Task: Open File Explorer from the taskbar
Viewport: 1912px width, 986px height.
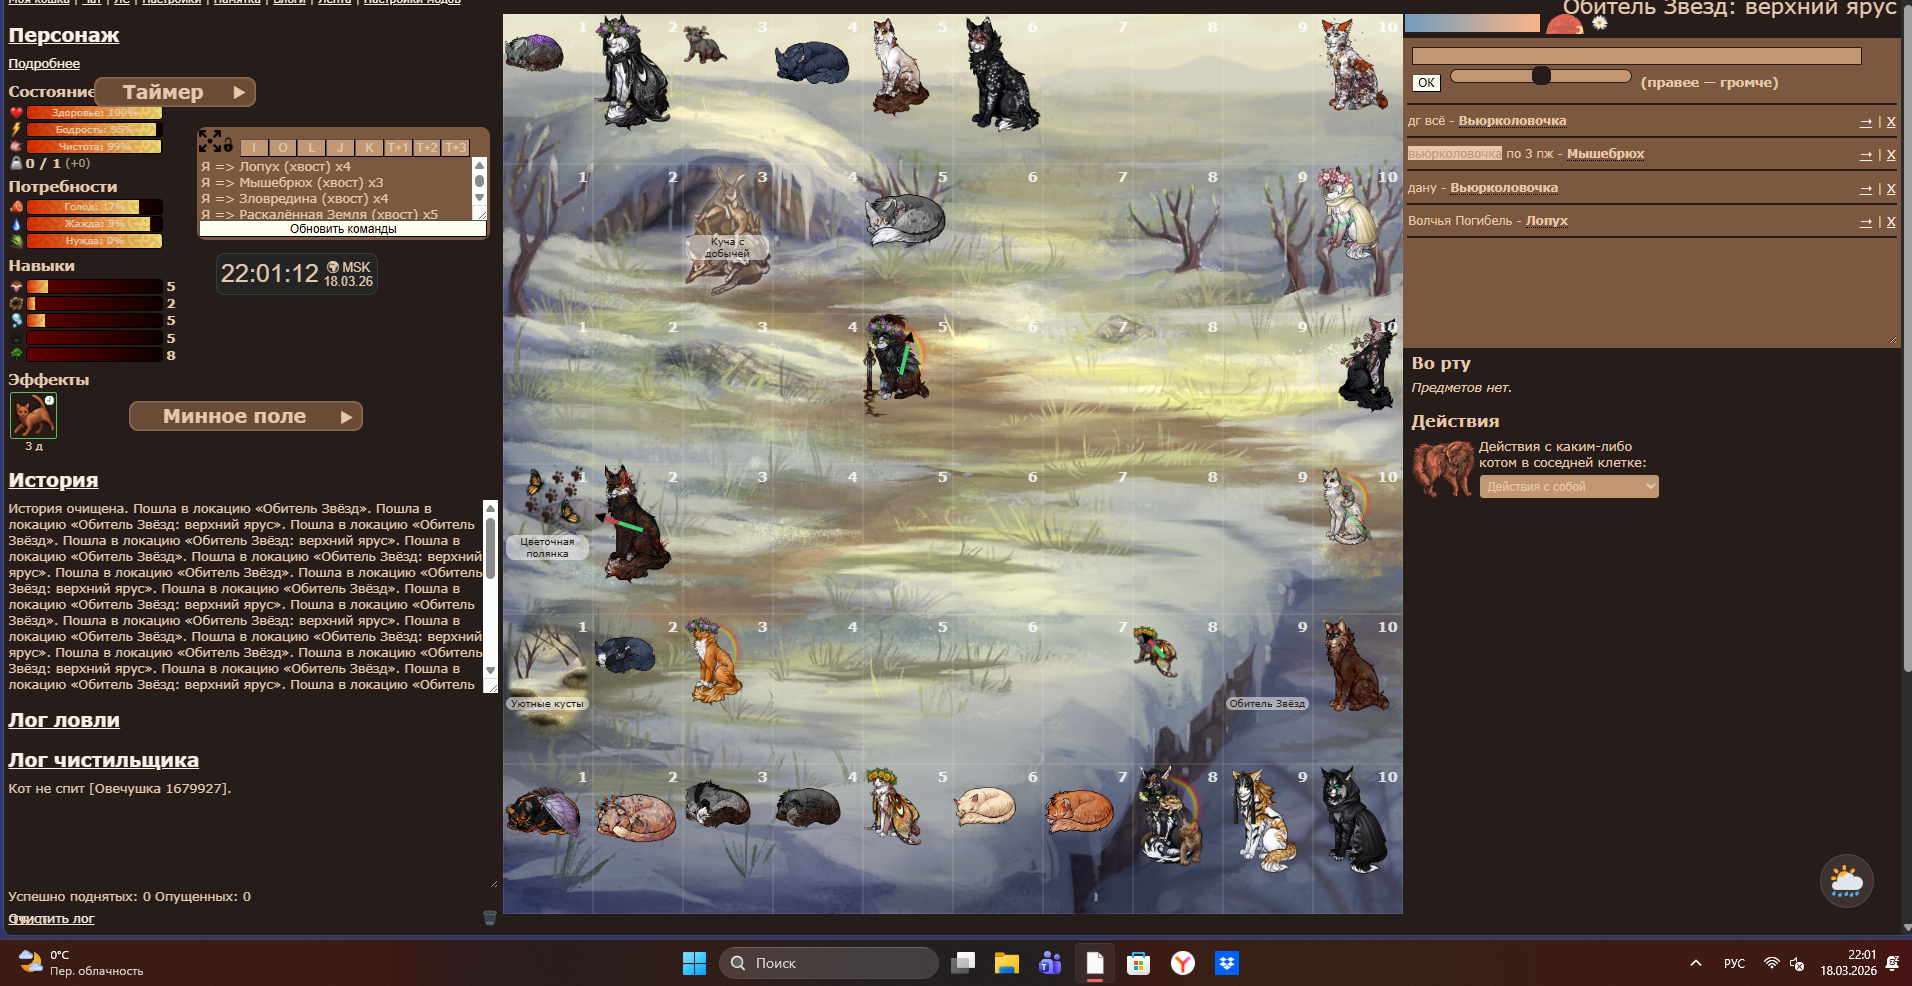Action: [1006, 963]
